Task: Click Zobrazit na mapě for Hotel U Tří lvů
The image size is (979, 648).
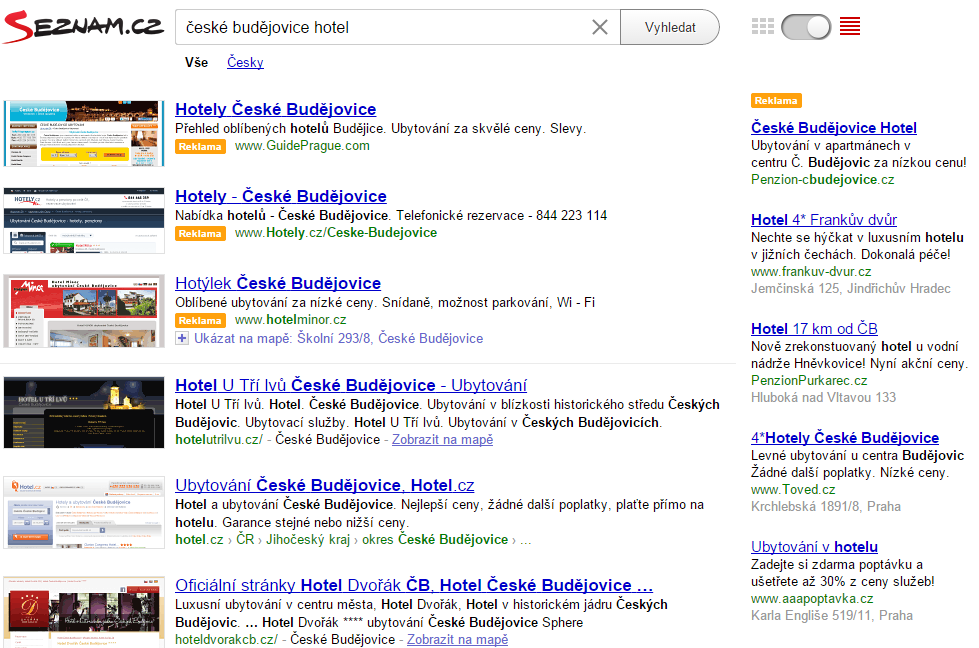Action: pos(442,439)
